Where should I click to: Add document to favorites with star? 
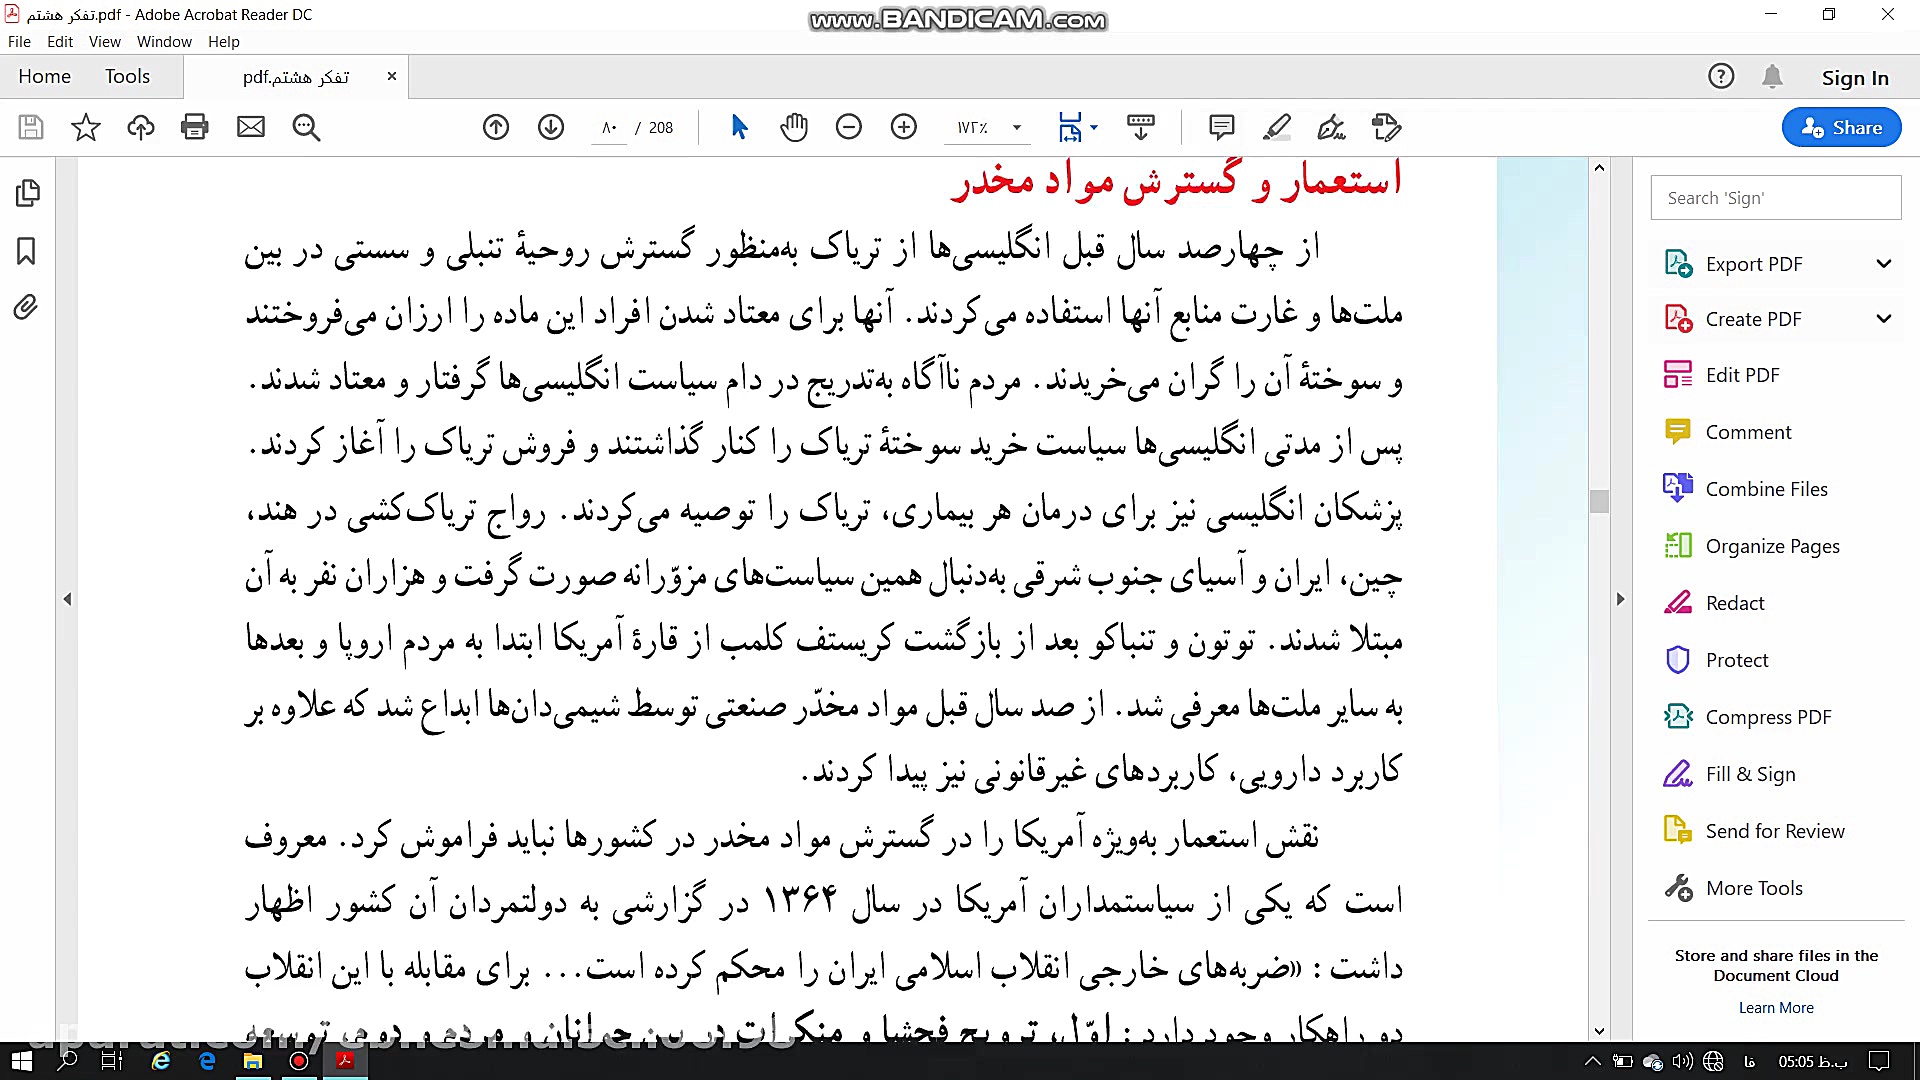click(86, 127)
